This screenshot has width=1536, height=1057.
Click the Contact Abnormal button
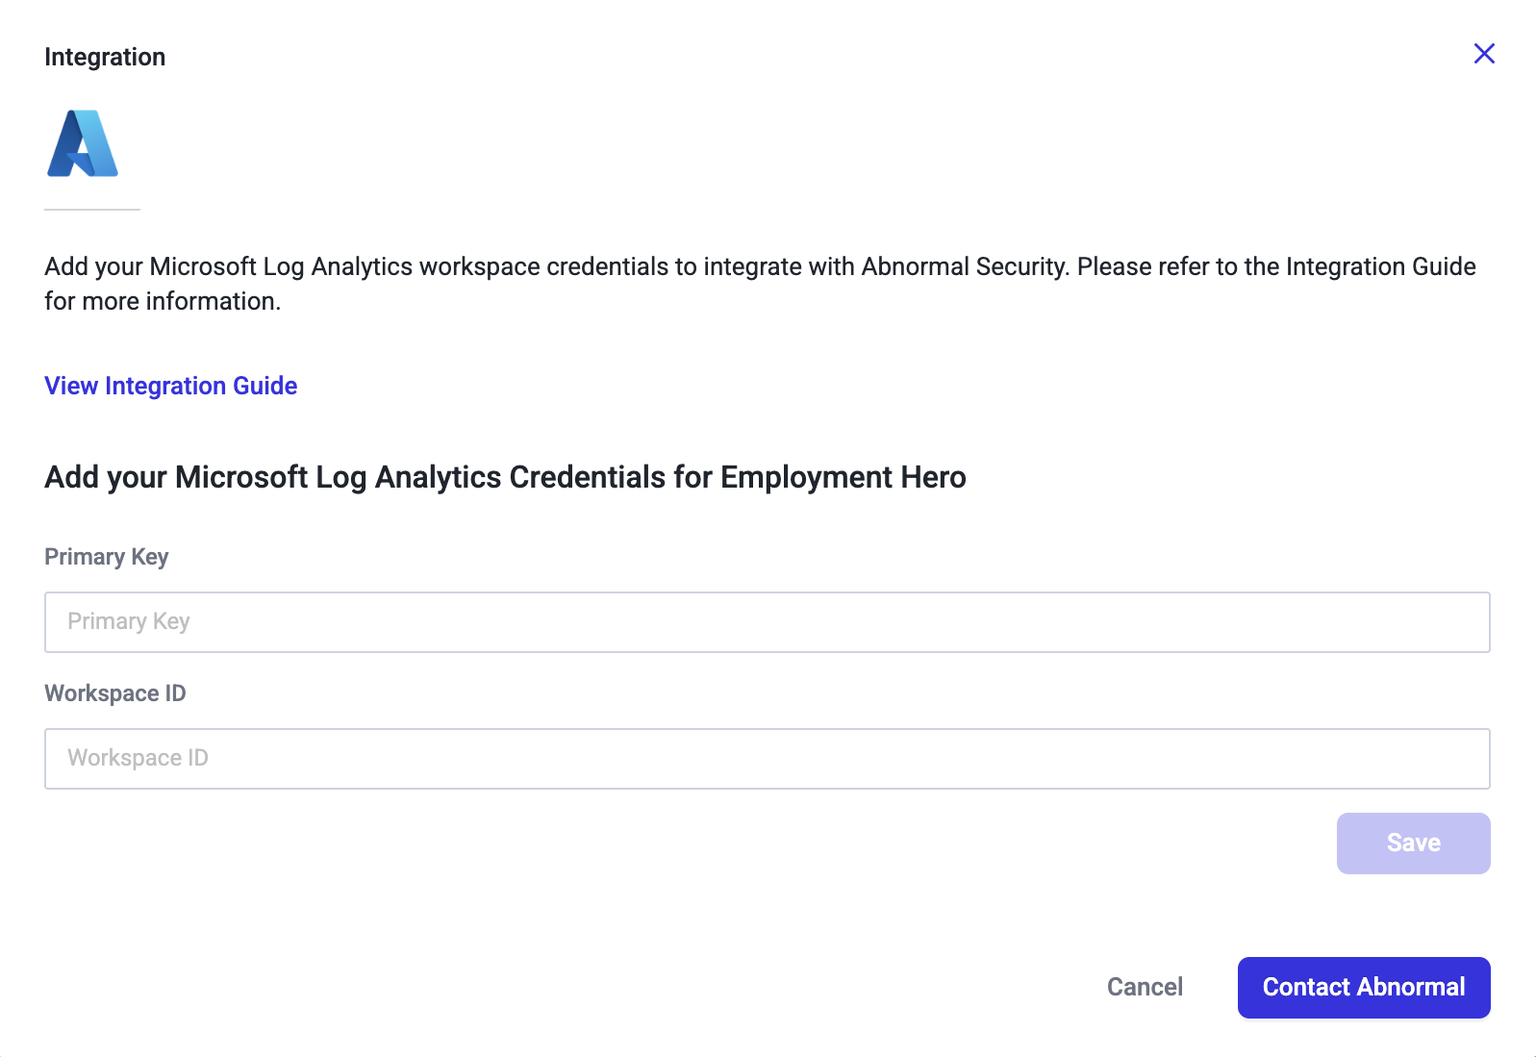pyautogui.click(x=1363, y=987)
